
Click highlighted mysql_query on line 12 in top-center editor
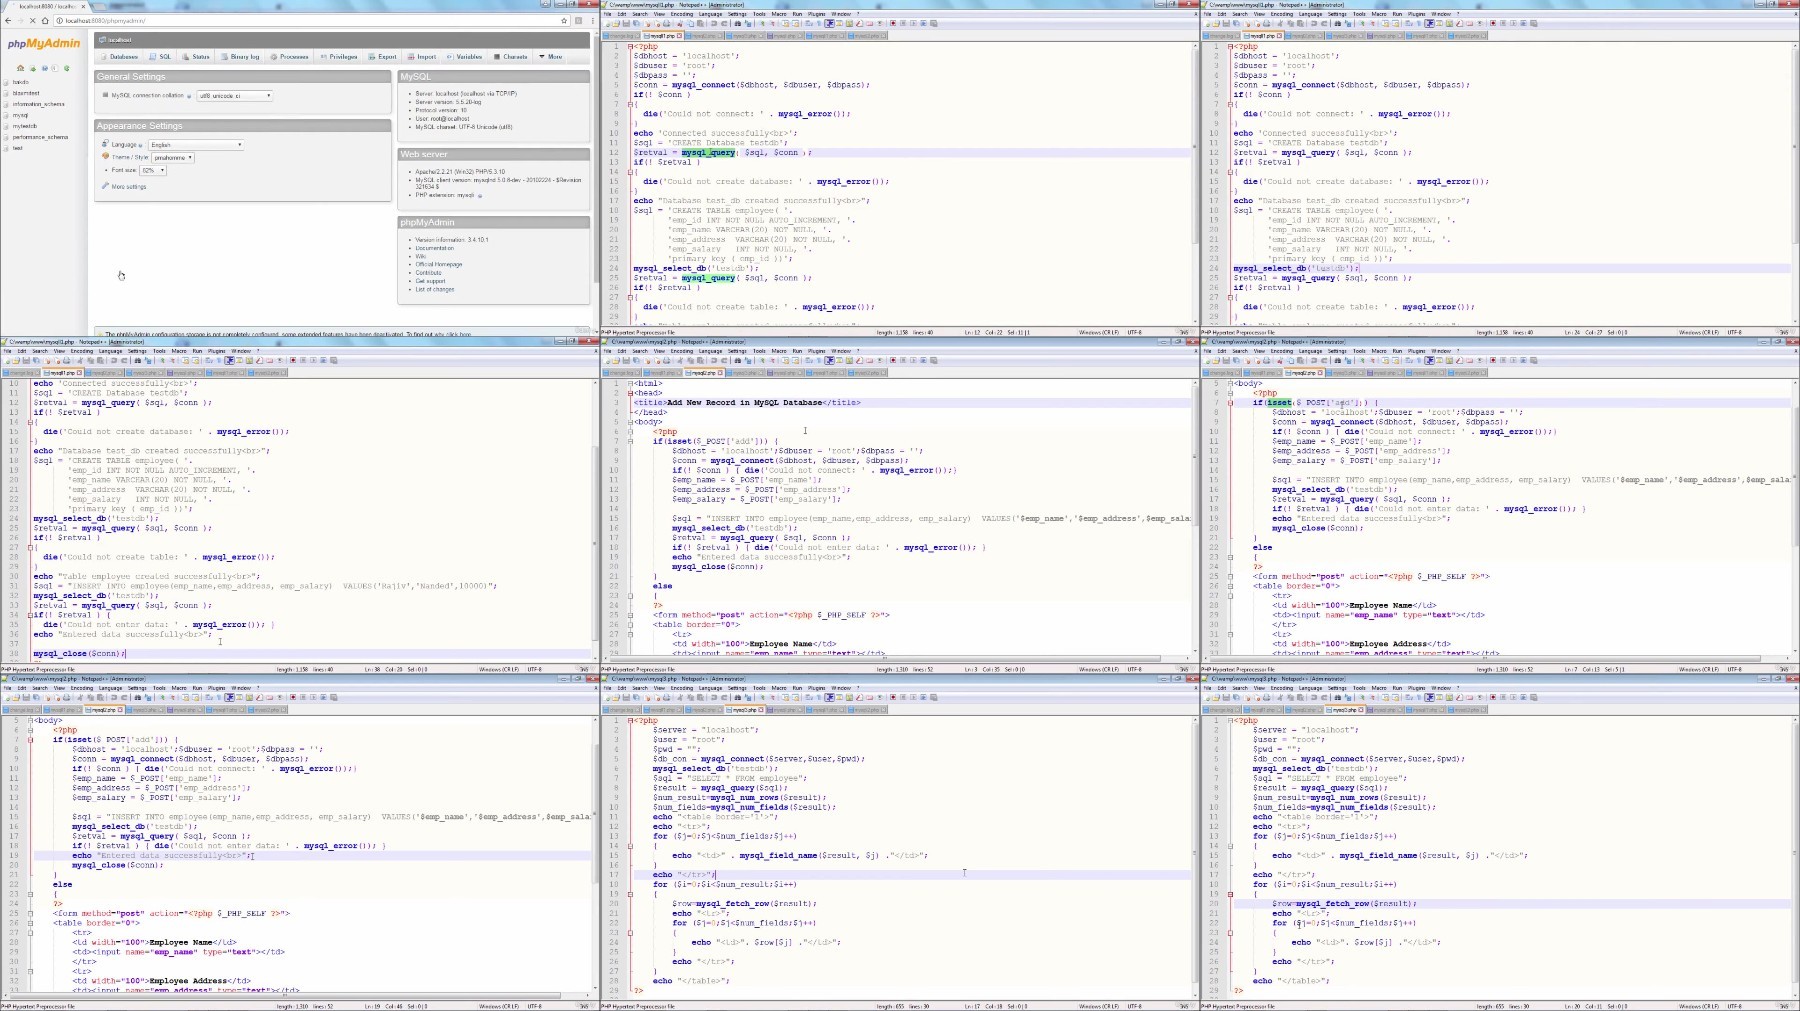pyautogui.click(x=708, y=153)
